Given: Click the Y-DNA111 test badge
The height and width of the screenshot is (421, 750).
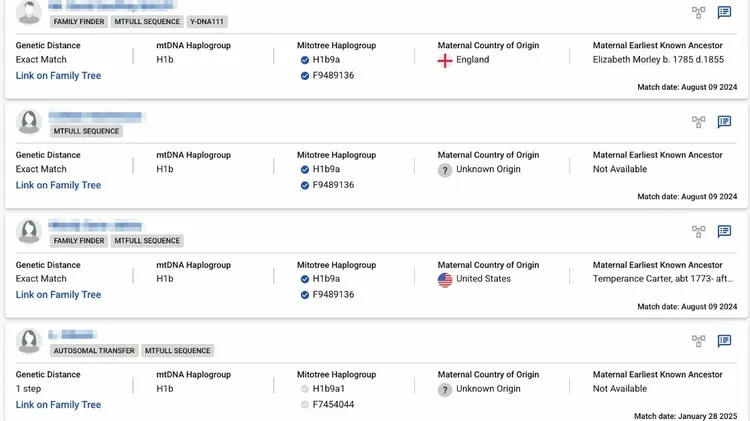Looking at the screenshot, I should coord(206,21).
